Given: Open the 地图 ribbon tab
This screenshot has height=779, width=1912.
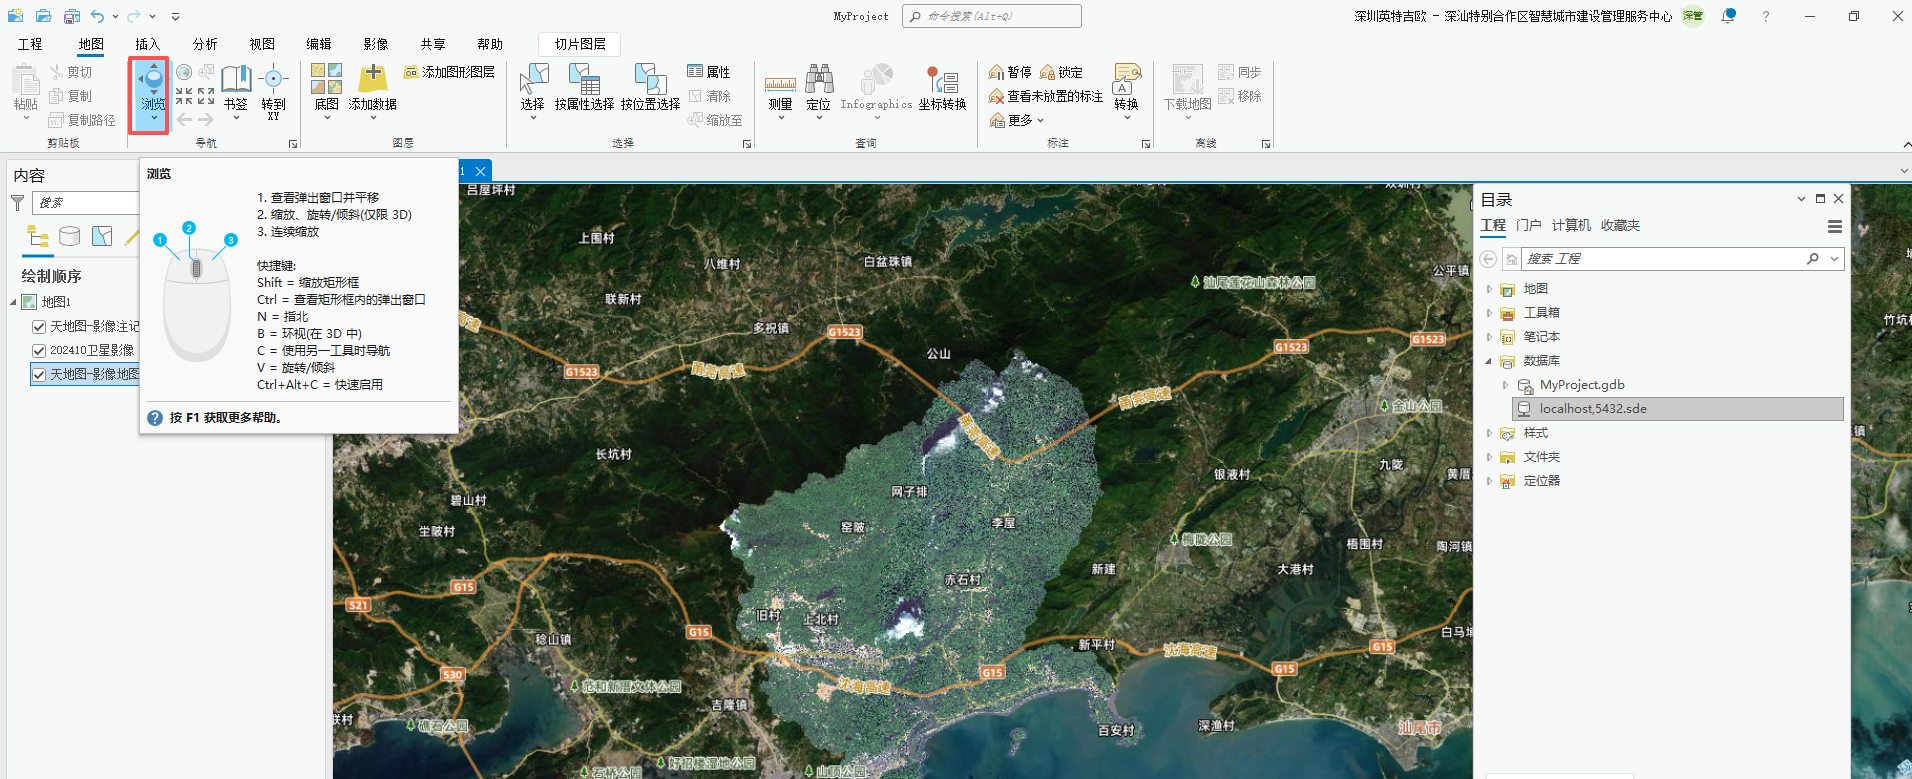Looking at the screenshot, I should pos(91,44).
